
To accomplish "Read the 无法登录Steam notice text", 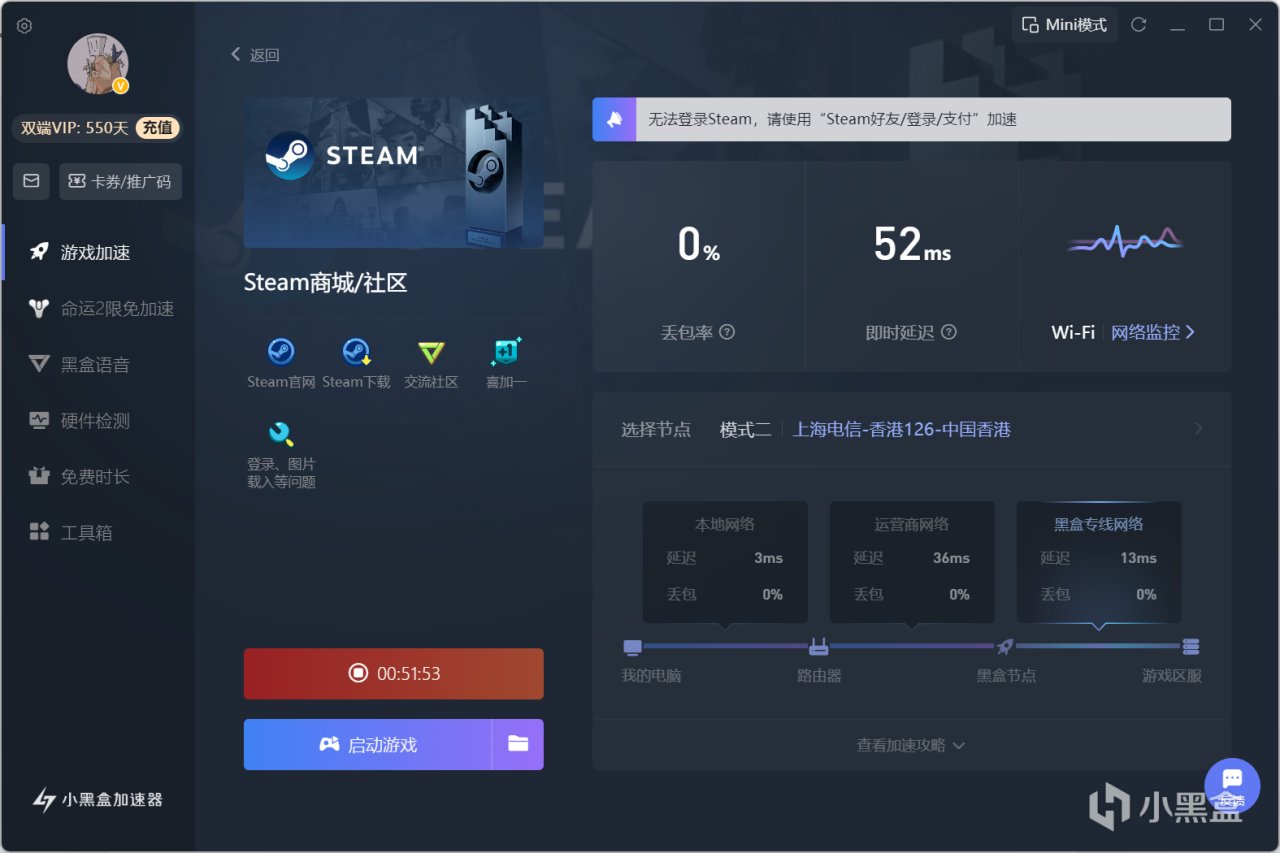I will pos(832,119).
